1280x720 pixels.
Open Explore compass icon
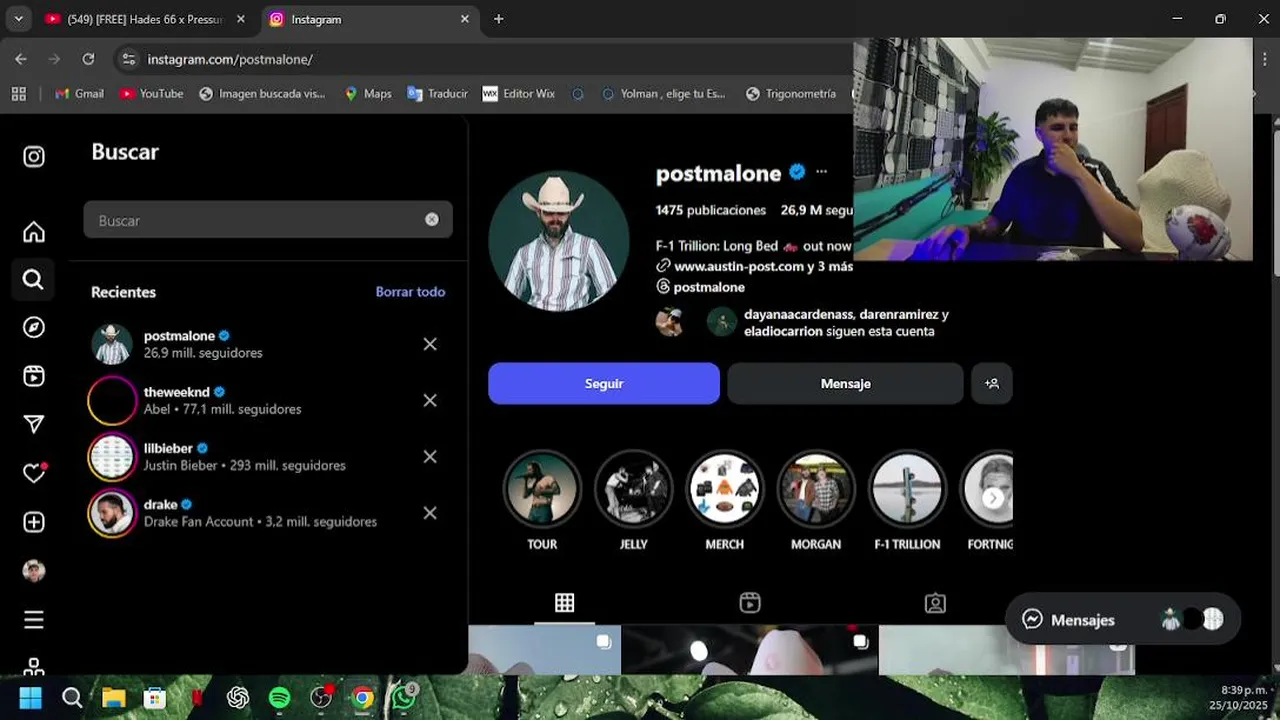tap(34, 328)
